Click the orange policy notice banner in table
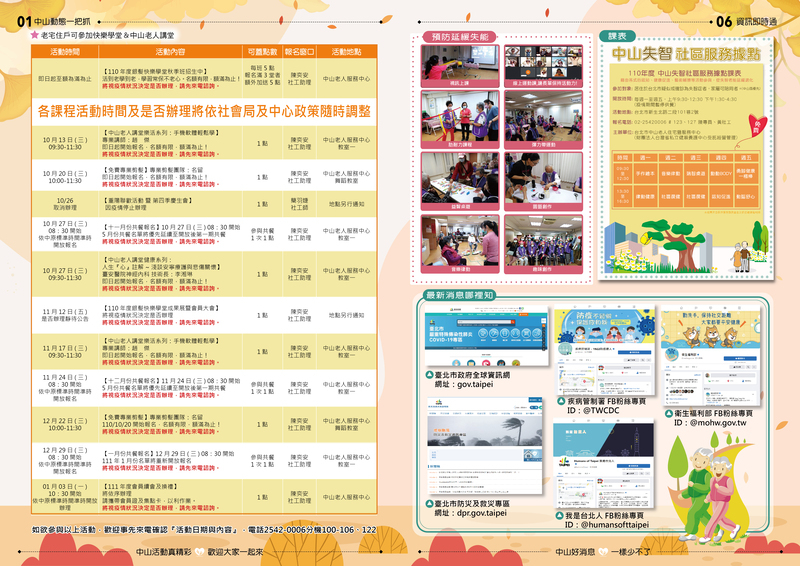This screenshot has width=800, height=566. pyautogui.click(x=204, y=109)
